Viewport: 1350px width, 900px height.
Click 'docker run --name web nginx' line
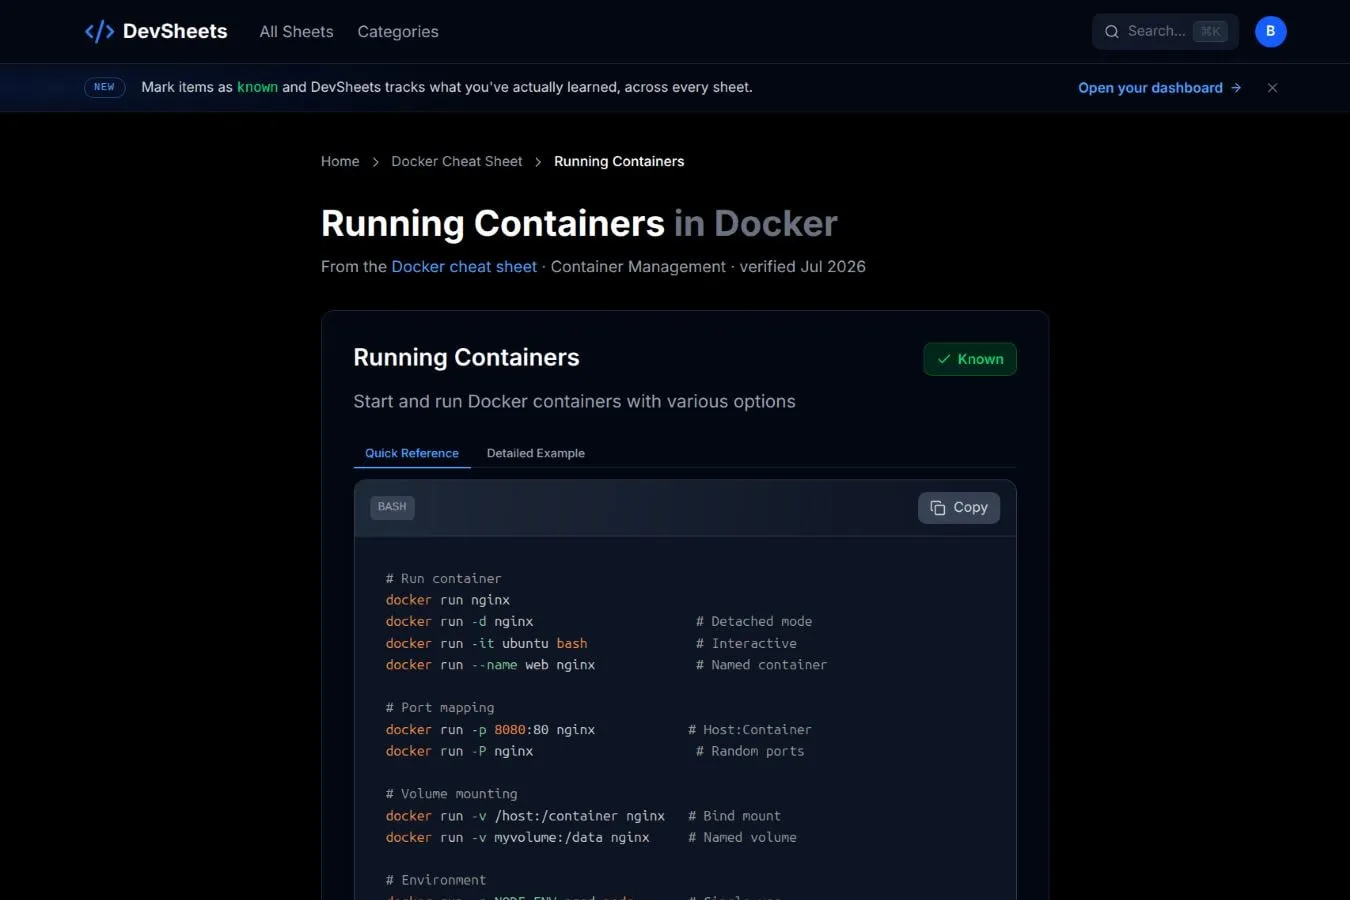point(491,665)
